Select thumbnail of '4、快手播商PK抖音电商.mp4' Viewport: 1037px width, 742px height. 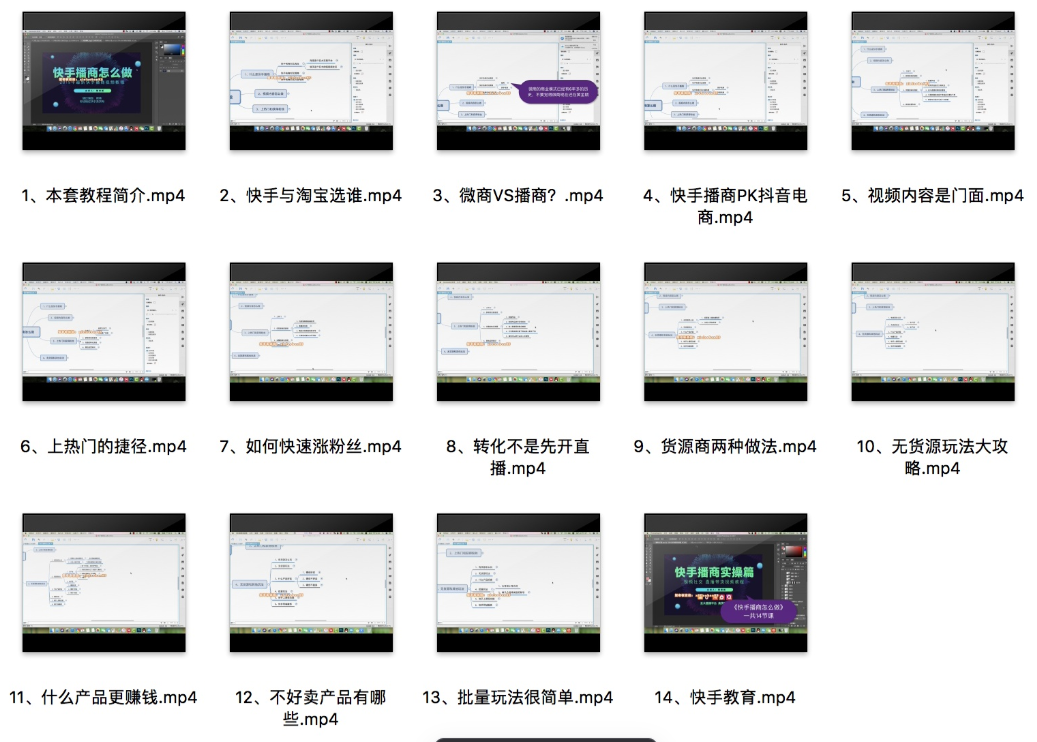pyautogui.click(x=725, y=81)
